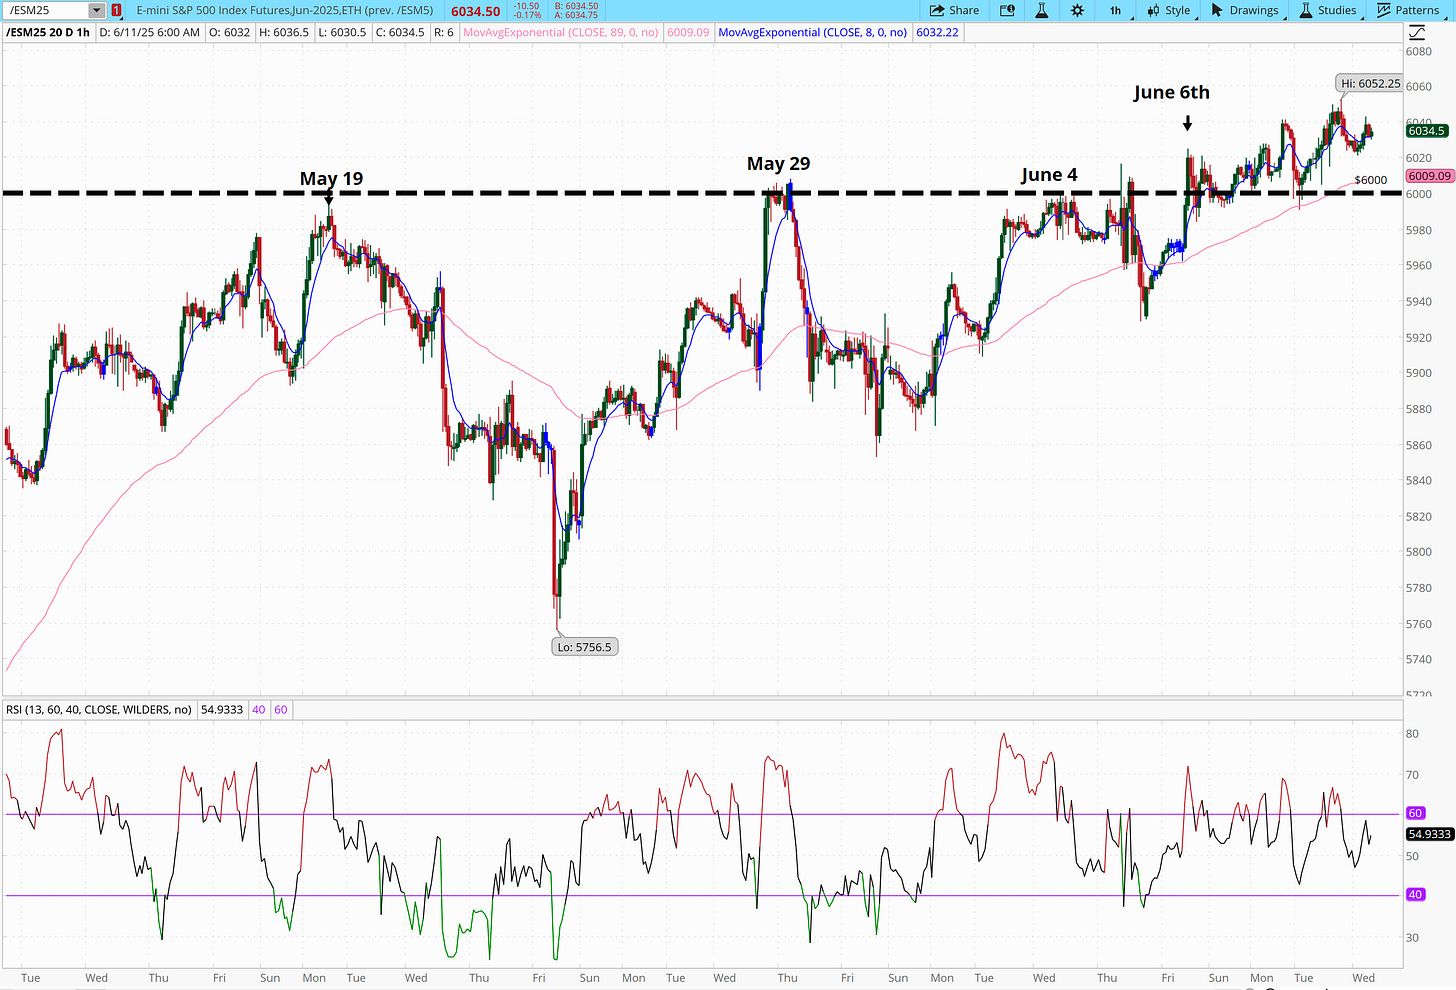1456x990 pixels.
Task: Open the flask Edit Studies quick icon
Action: (x=1042, y=10)
